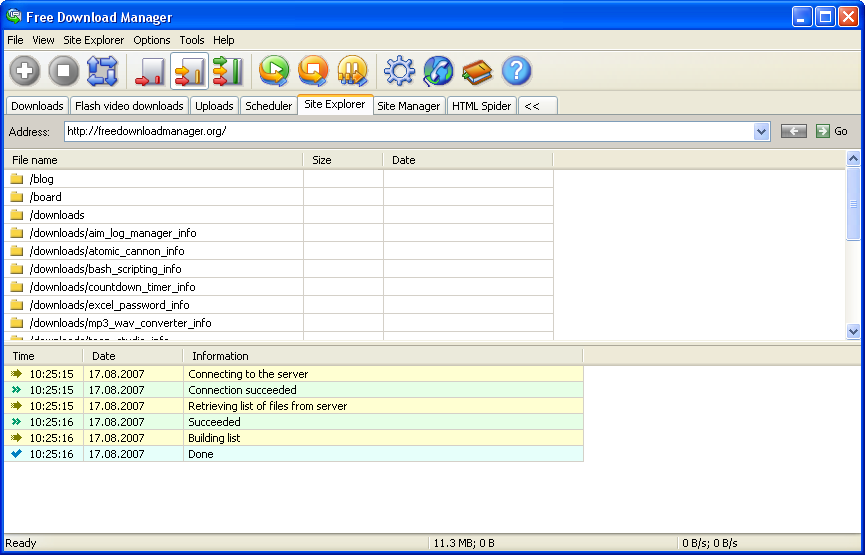Switch to the Uploads tab
This screenshot has height=555, width=865.
214,105
